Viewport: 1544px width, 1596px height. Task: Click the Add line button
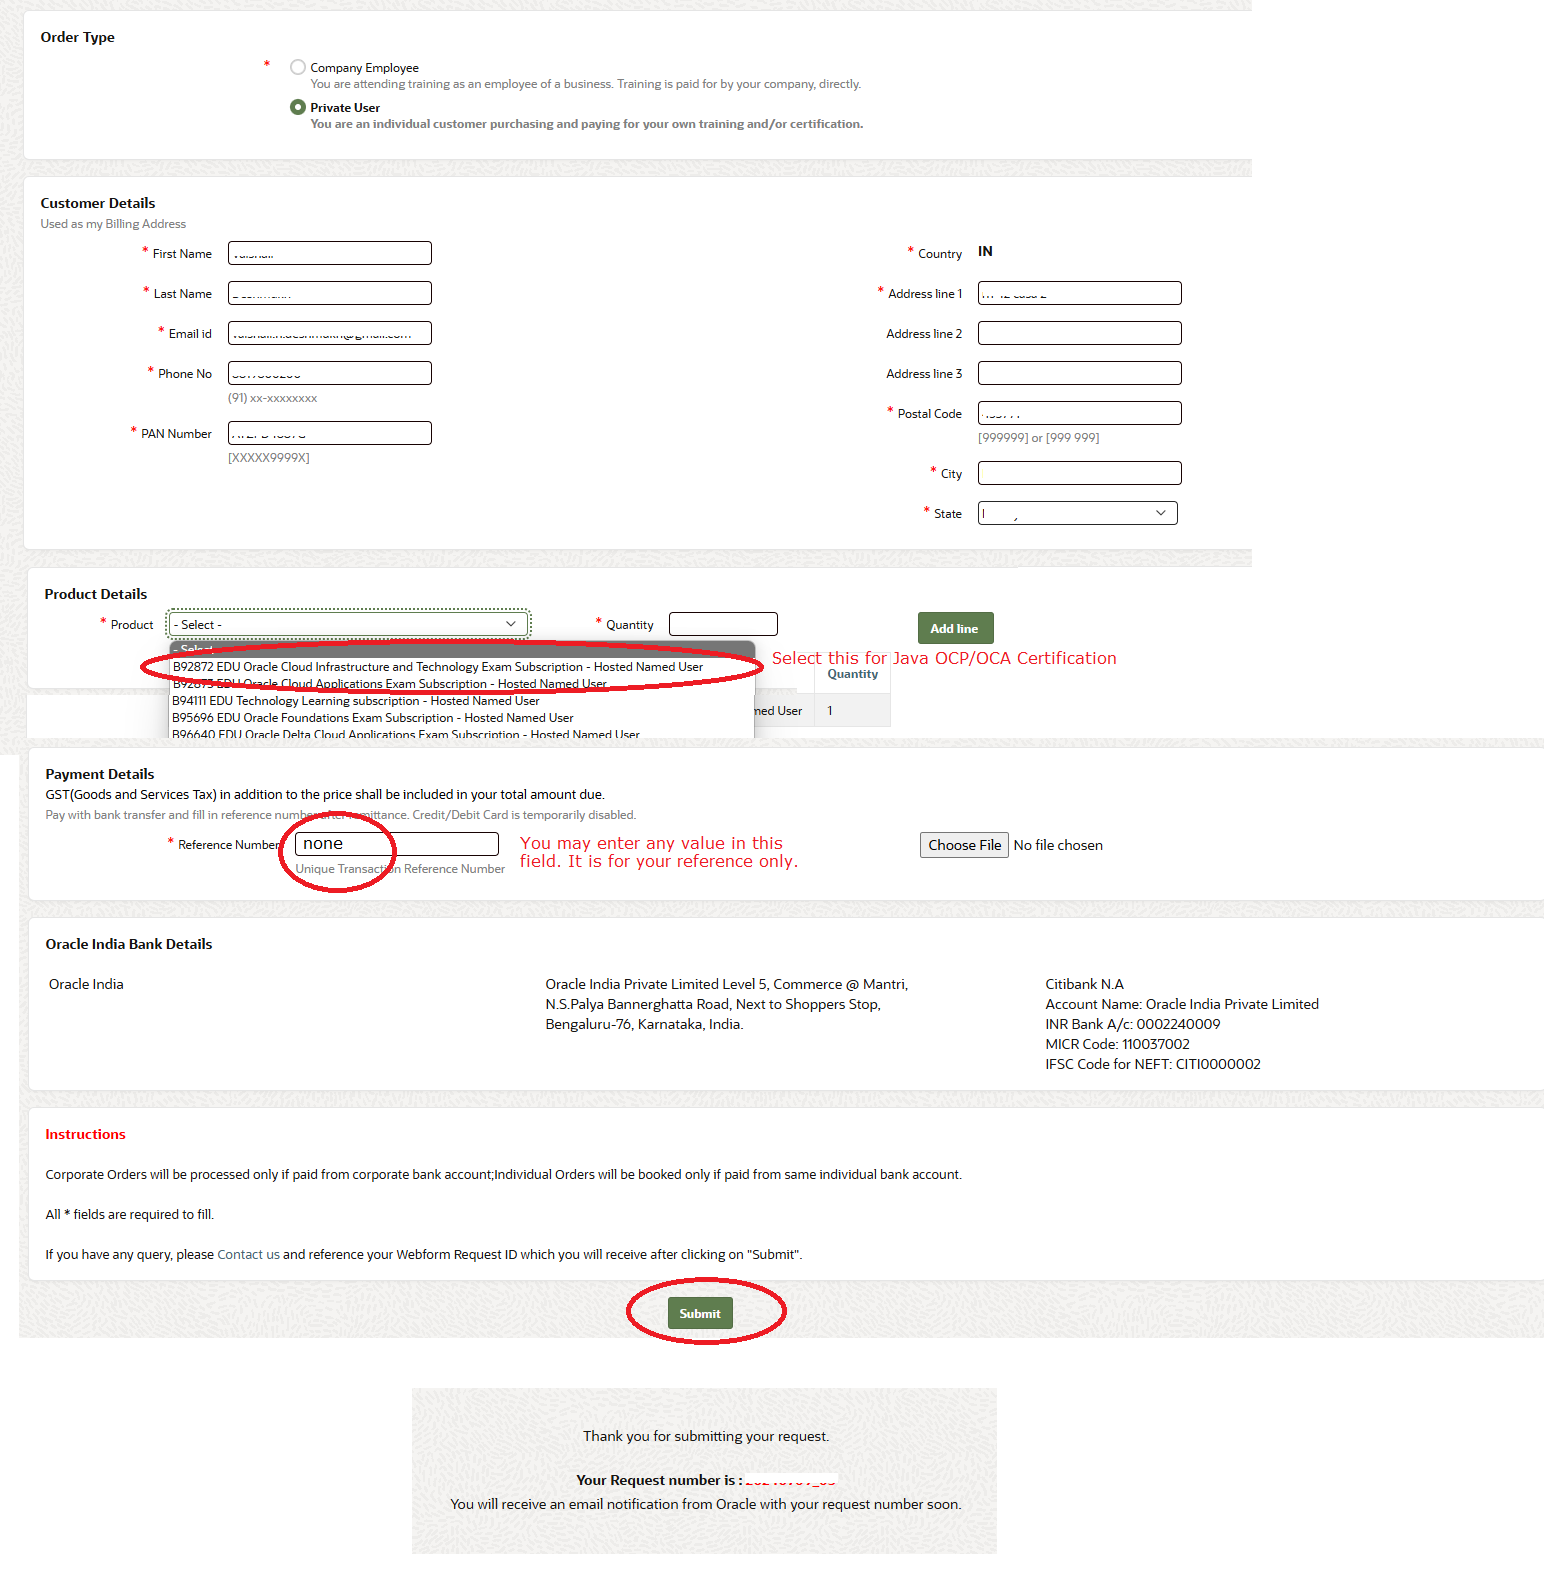(955, 628)
